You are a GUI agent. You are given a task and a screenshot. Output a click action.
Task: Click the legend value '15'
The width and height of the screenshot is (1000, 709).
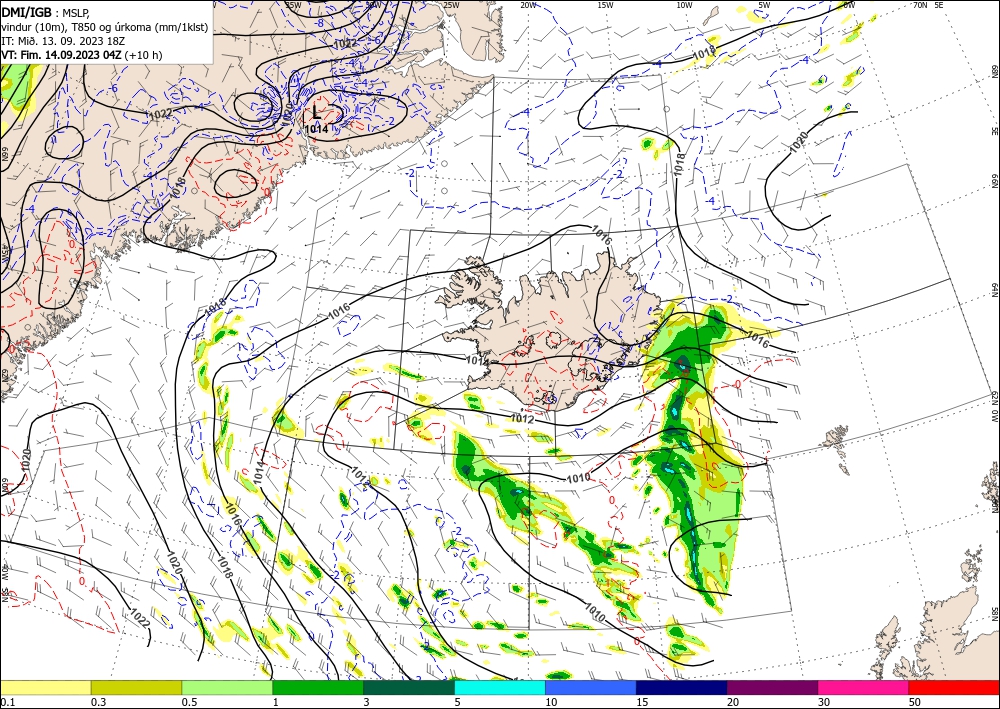pos(642,703)
